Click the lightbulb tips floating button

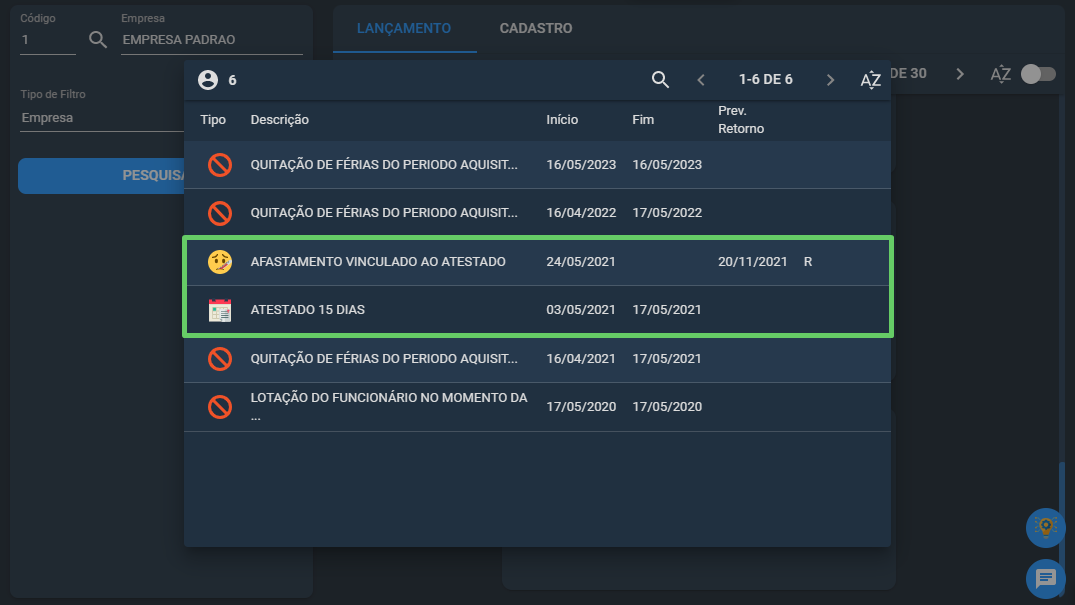pyautogui.click(x=1046, y=527)
